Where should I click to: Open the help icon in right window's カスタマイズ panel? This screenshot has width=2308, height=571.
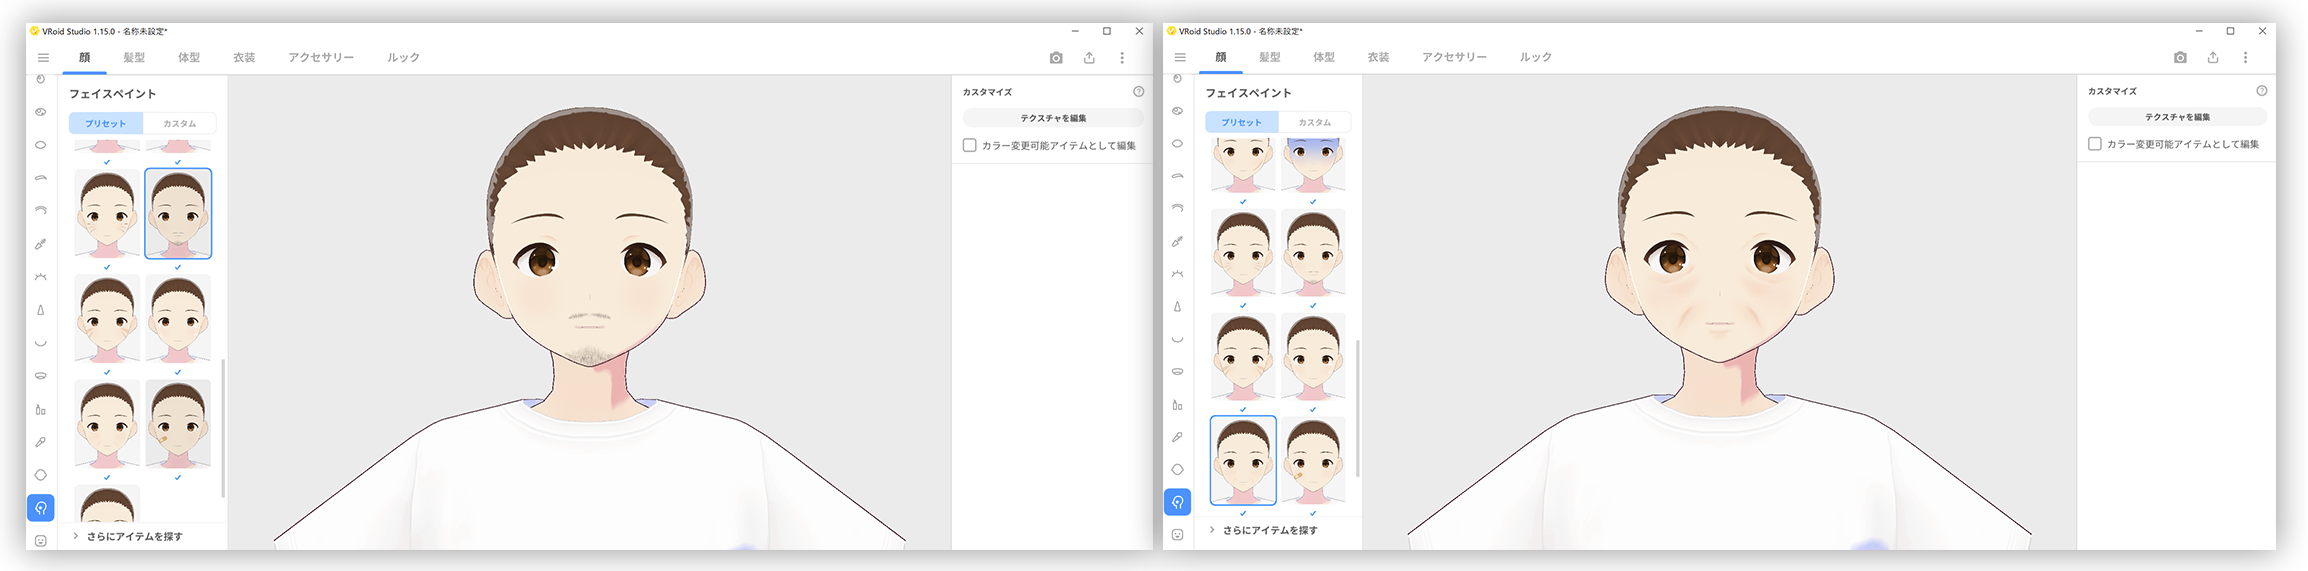coord(2262,91)
